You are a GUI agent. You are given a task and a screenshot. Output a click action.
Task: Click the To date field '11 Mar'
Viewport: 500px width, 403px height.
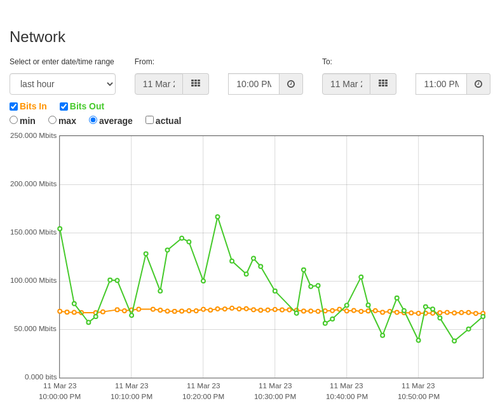(x=346, y=84)
